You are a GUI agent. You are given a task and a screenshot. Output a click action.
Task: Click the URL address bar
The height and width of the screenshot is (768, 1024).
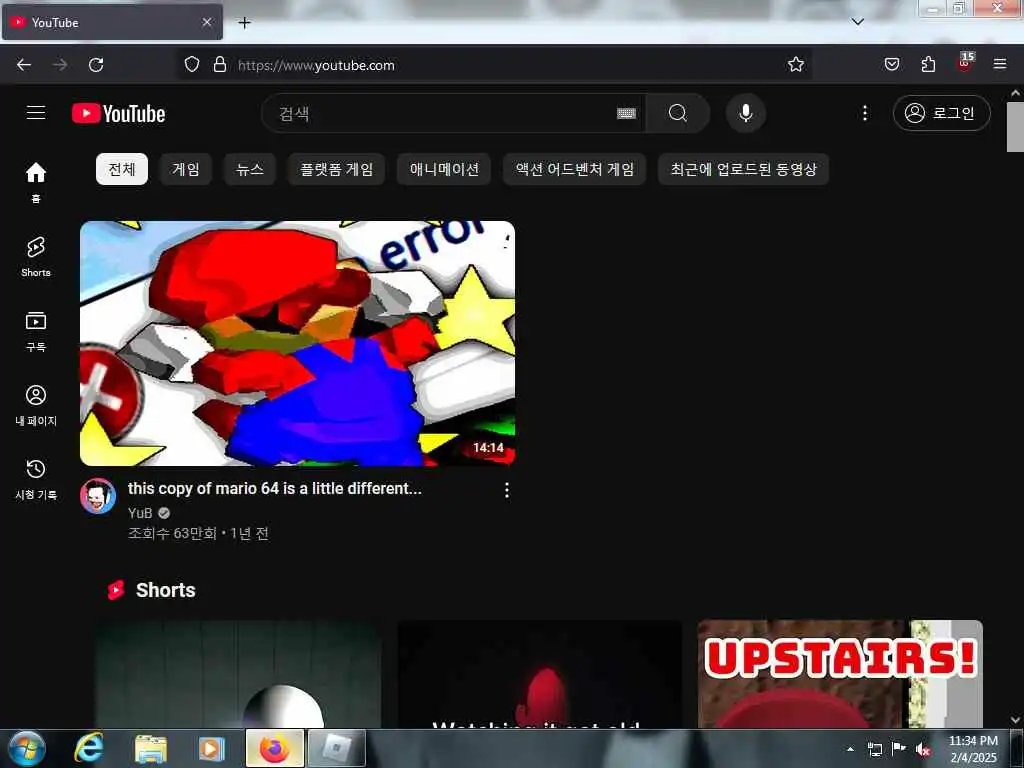click(x=494, y=65)
